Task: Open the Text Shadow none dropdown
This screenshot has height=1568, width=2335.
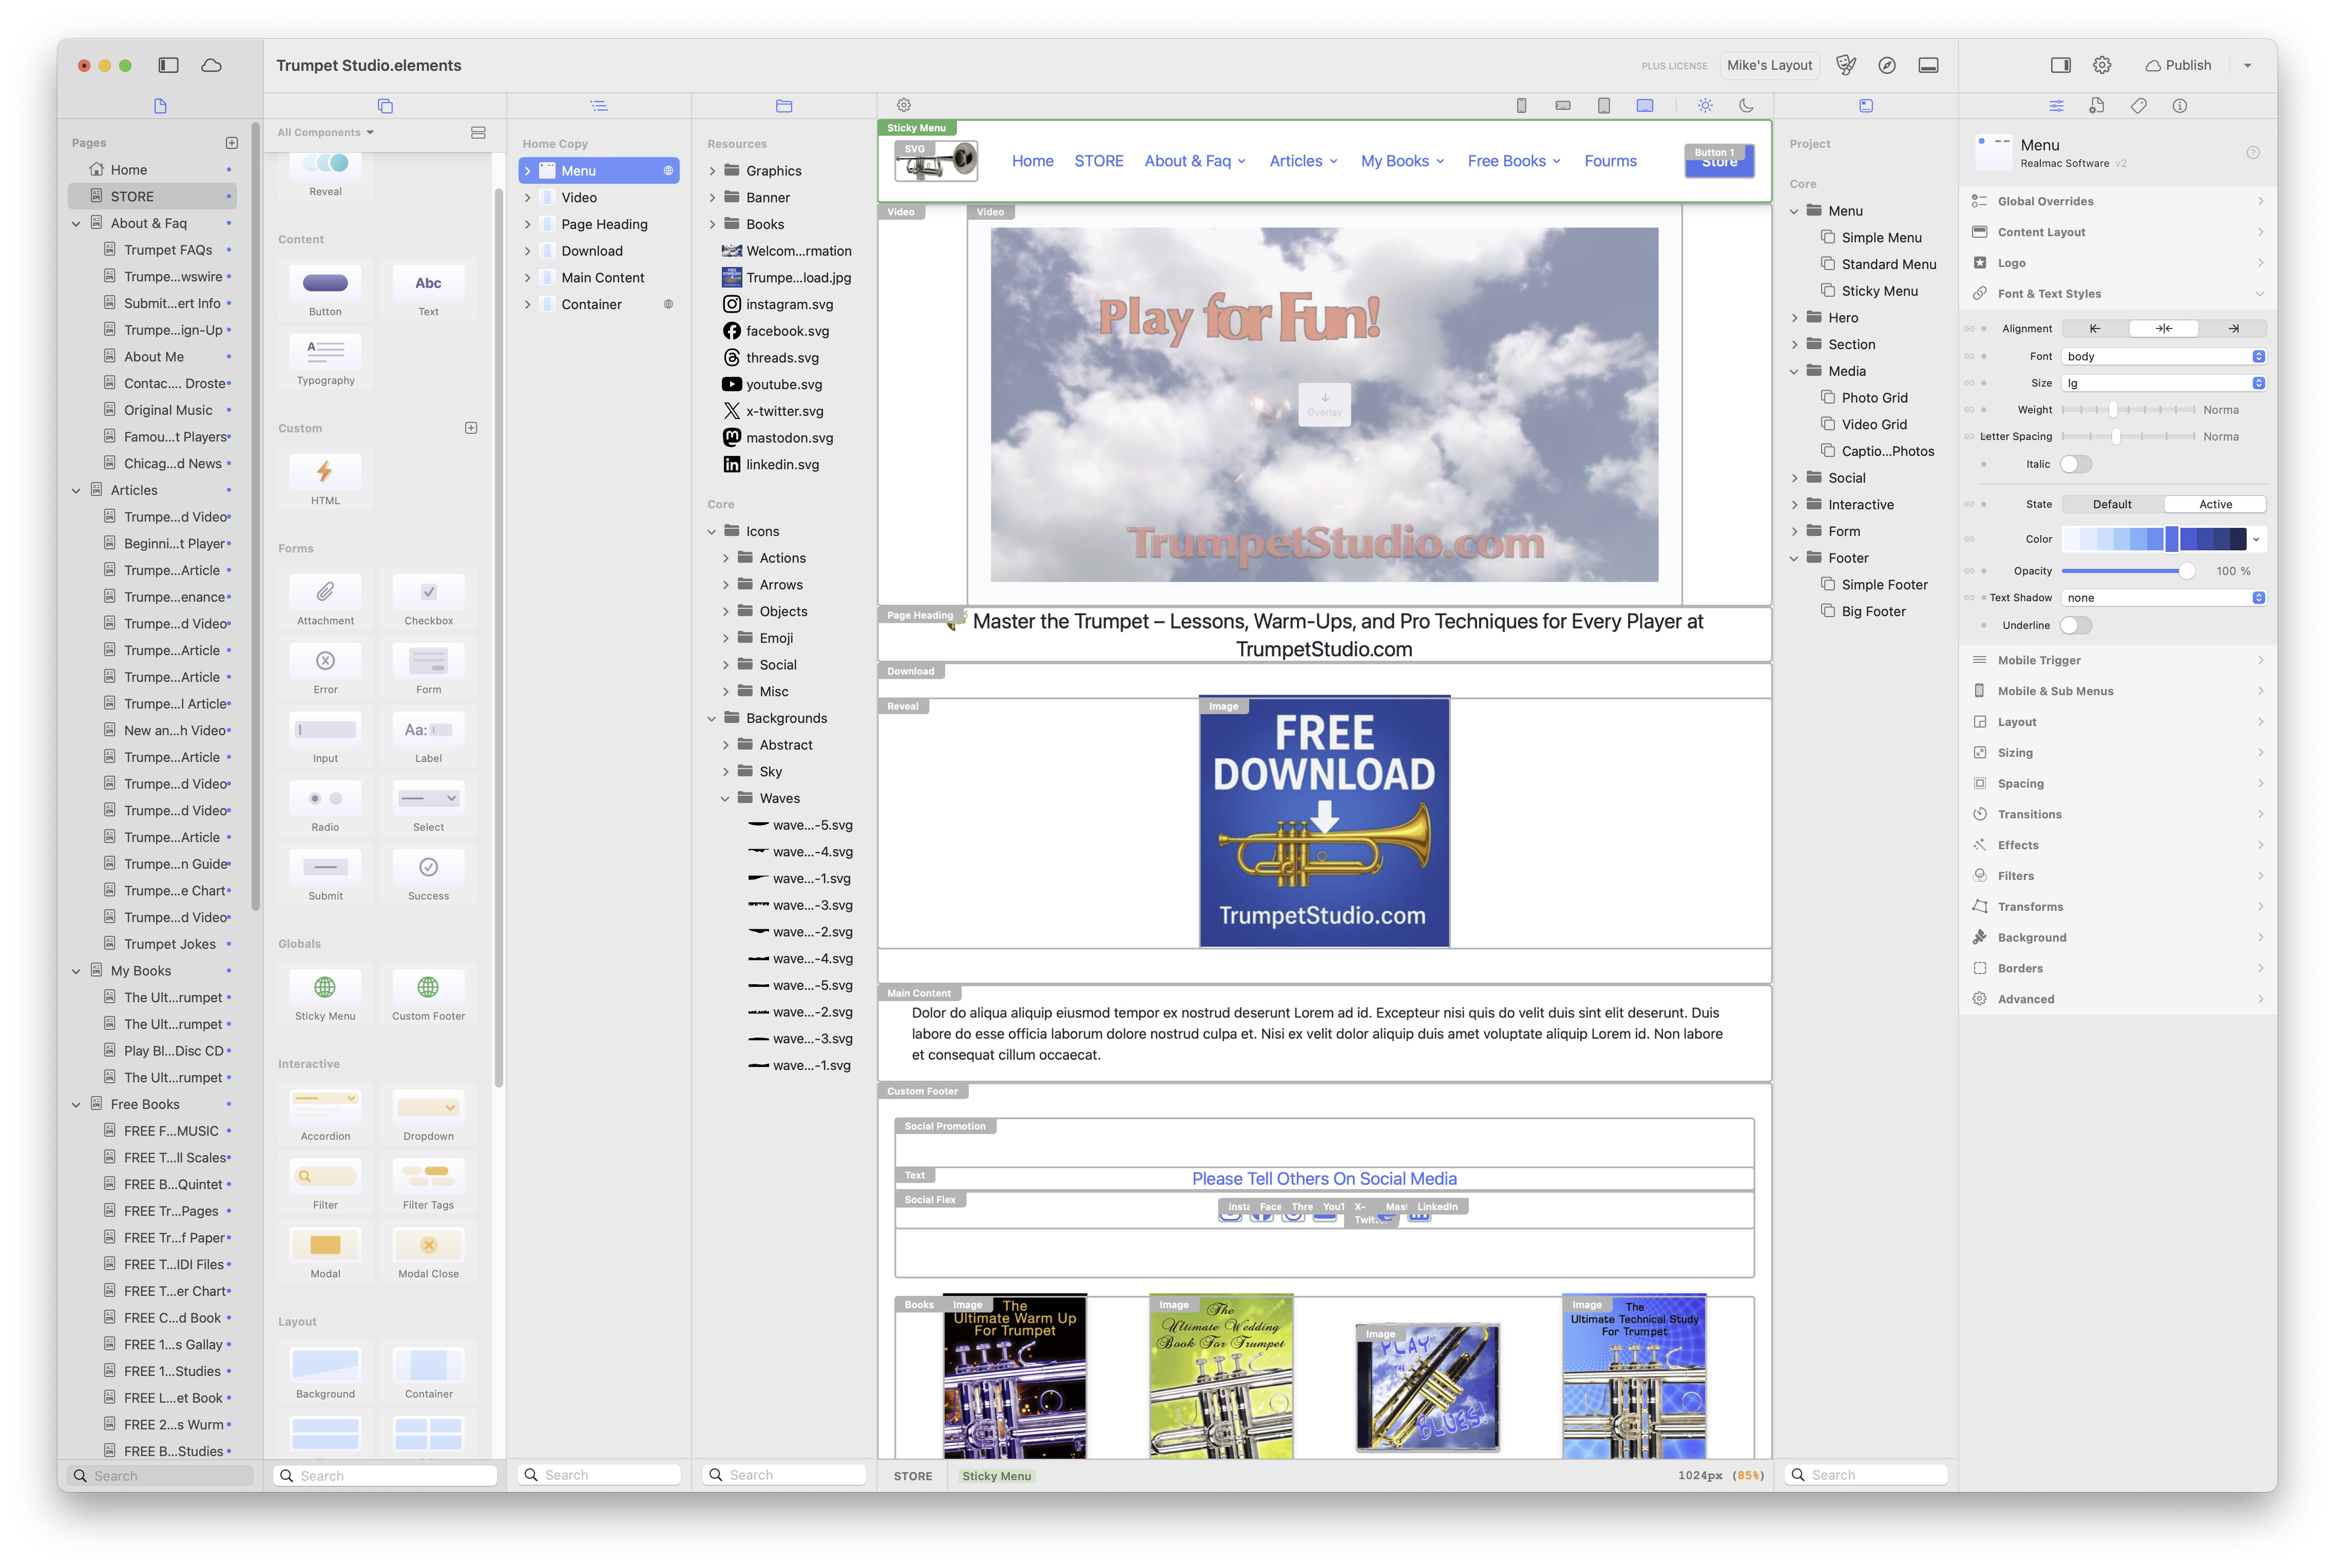Action: coord(2164,598)
